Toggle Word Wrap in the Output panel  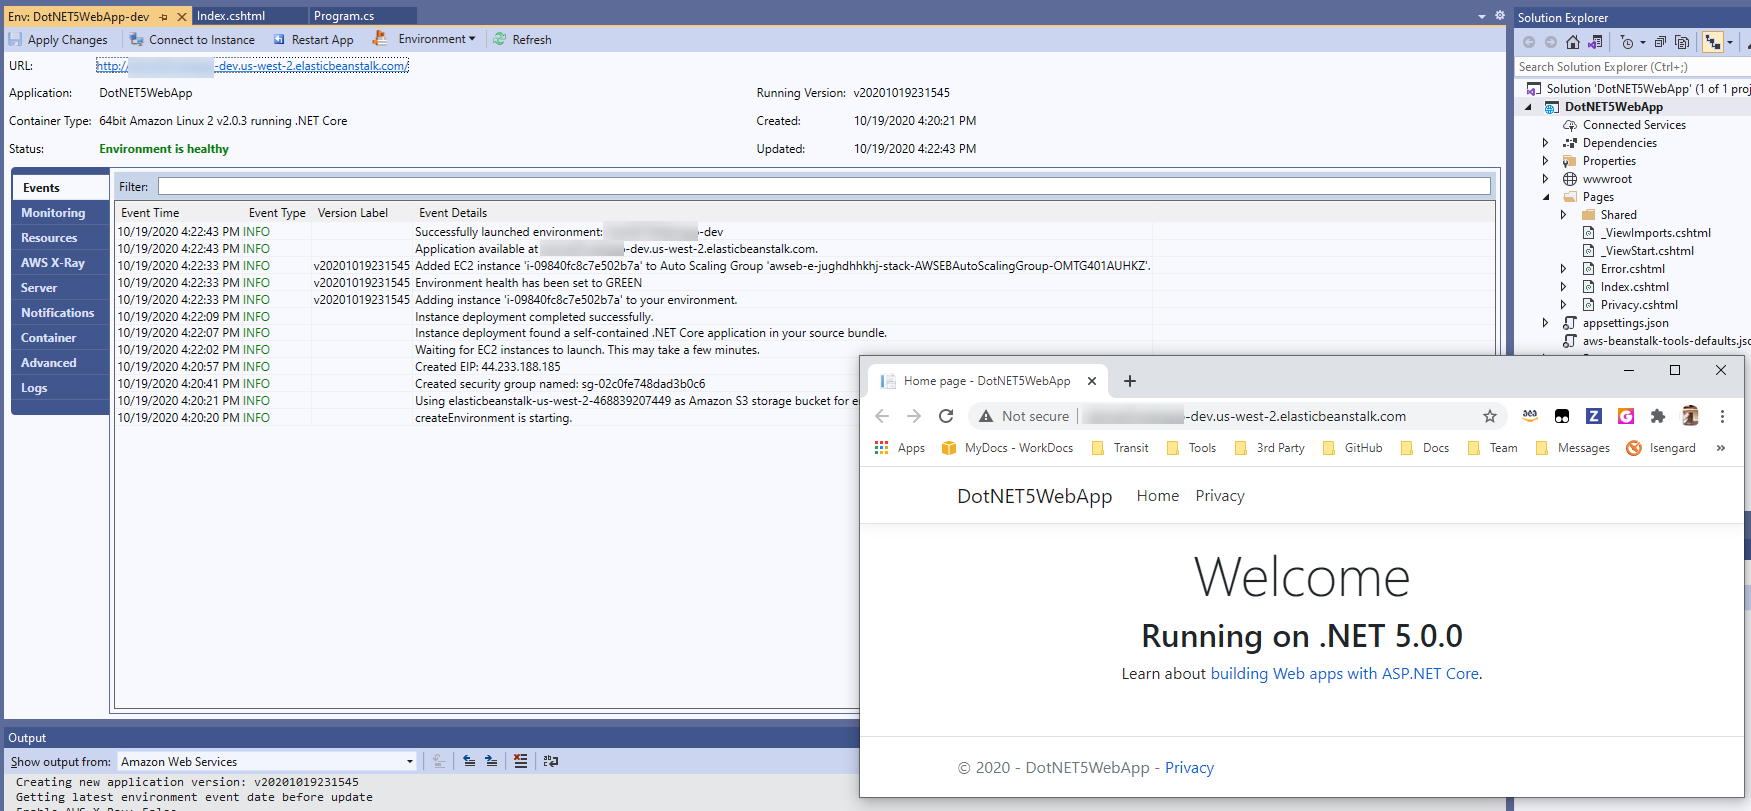coord(551,761)
